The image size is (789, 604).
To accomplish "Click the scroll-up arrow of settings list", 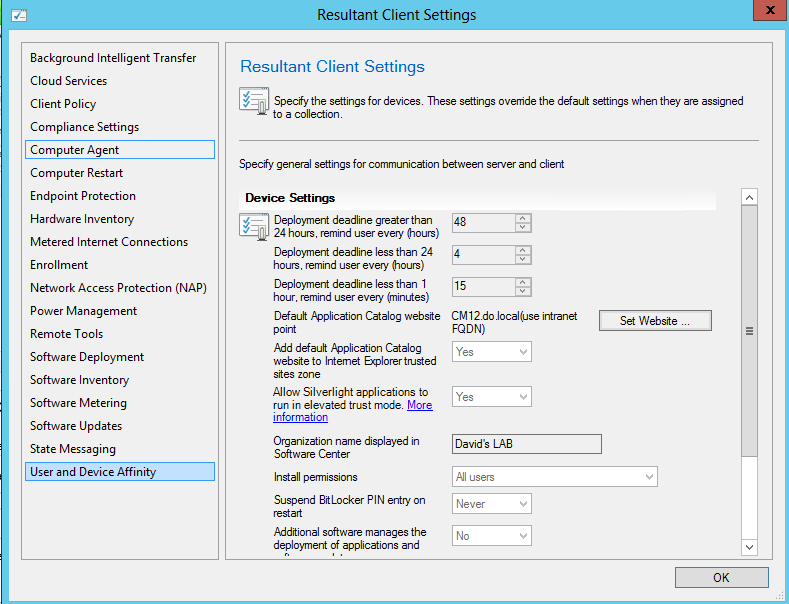I will (749, 197).
